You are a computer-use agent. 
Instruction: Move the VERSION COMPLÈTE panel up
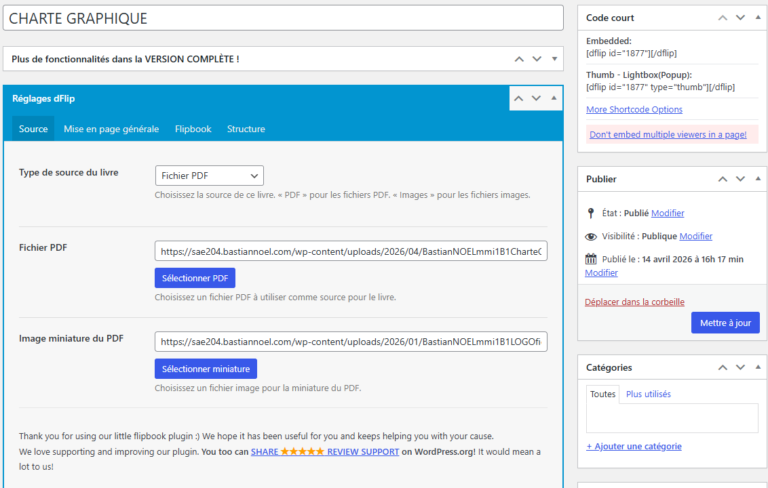pyautogui.click(x=519, y=59)
